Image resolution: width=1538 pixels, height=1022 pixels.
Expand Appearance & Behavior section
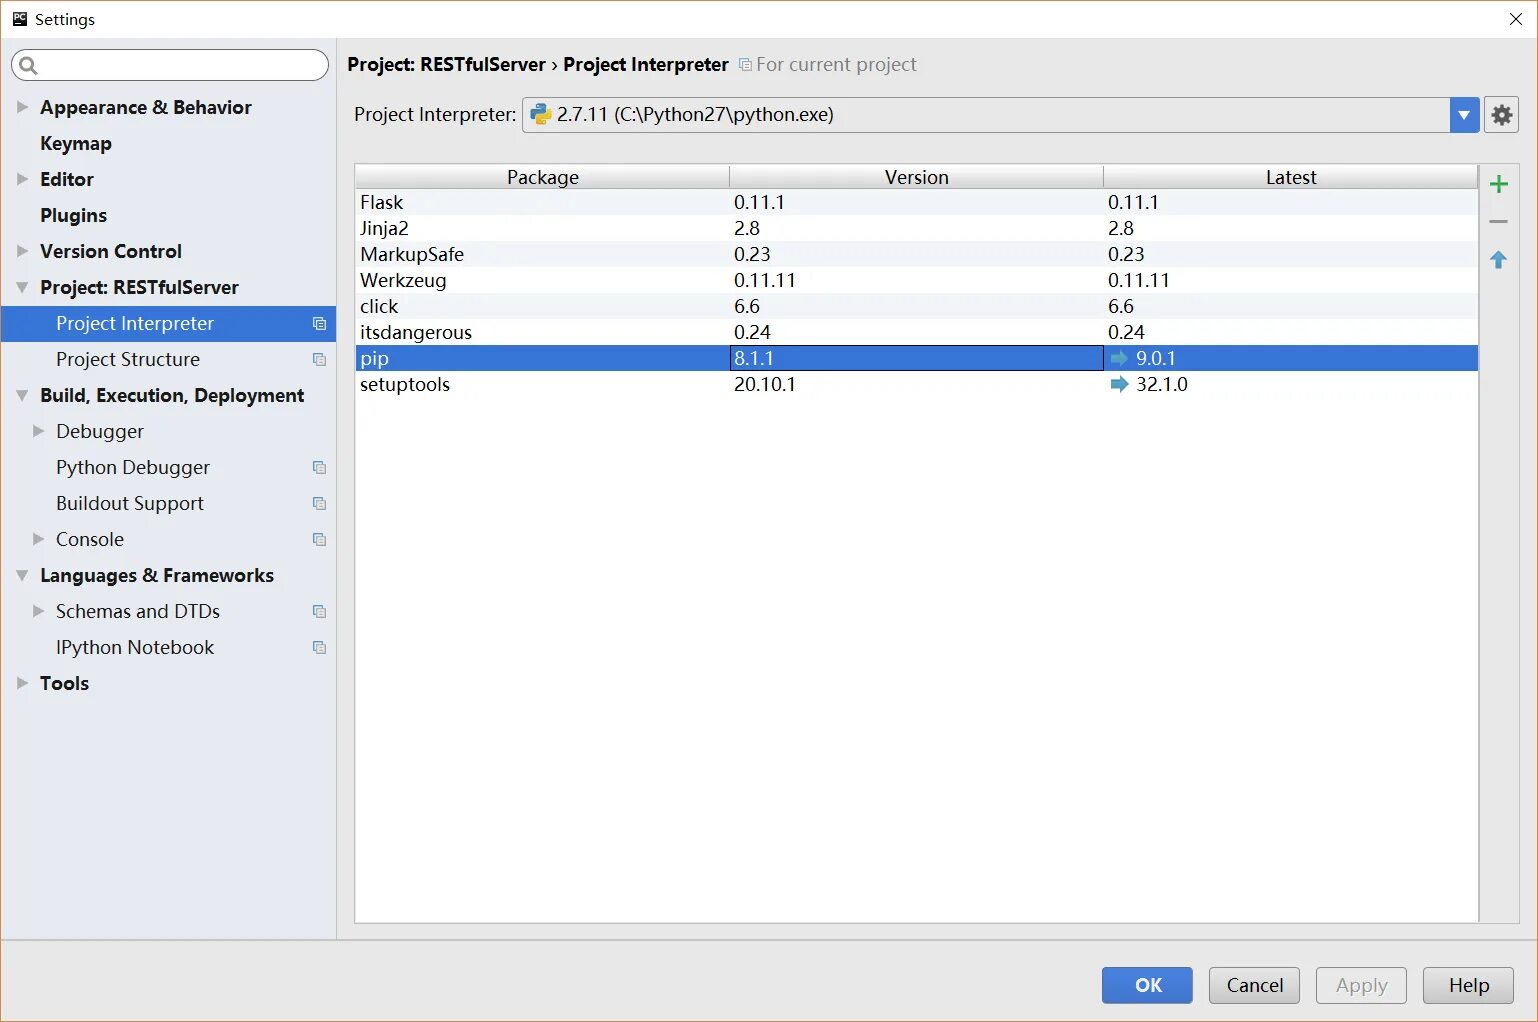click(x=22, y=107)
